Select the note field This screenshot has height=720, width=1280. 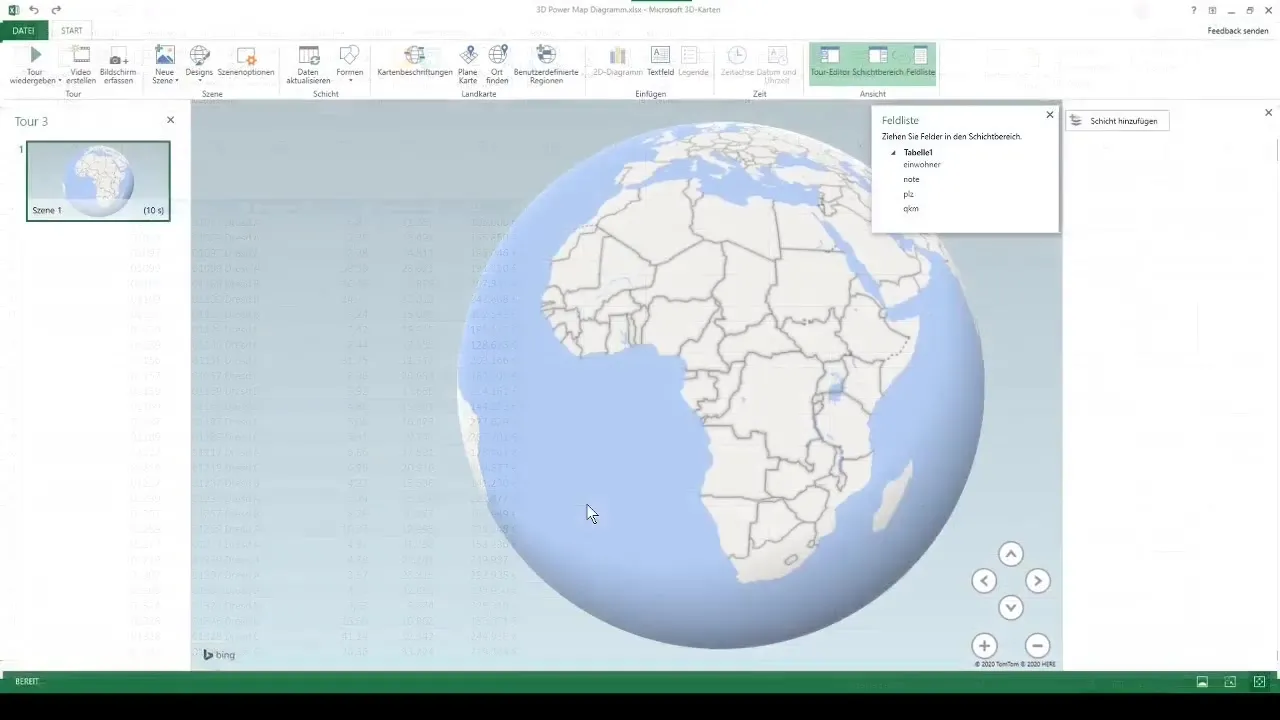click(x=911, y=179)
